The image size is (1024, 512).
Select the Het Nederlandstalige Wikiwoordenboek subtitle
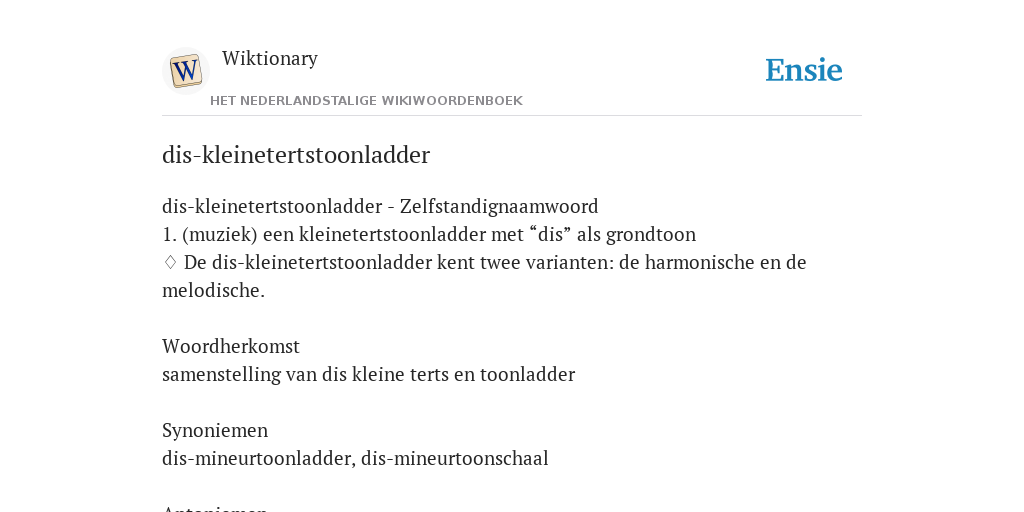pos(366,101)
